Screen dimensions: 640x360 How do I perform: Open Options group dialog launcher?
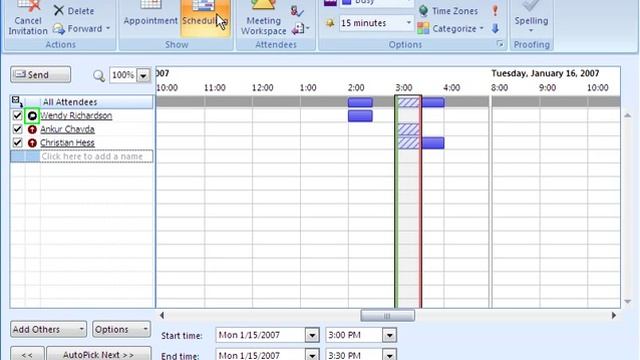coord(500,44)
